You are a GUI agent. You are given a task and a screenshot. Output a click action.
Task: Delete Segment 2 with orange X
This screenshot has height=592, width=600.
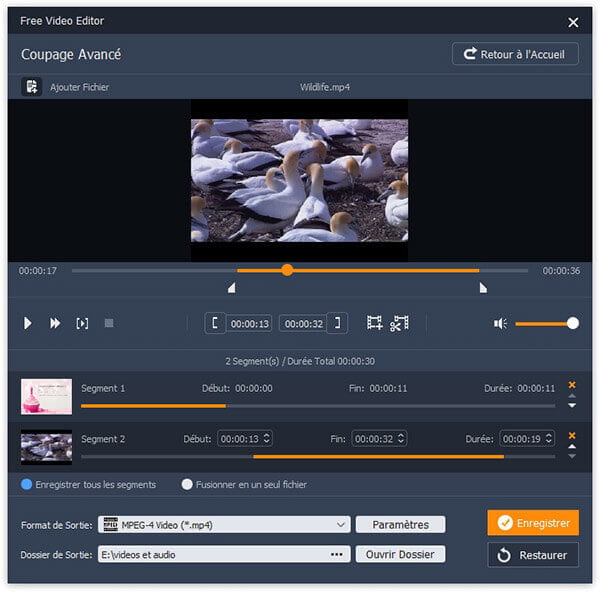(x=572, y=435)
